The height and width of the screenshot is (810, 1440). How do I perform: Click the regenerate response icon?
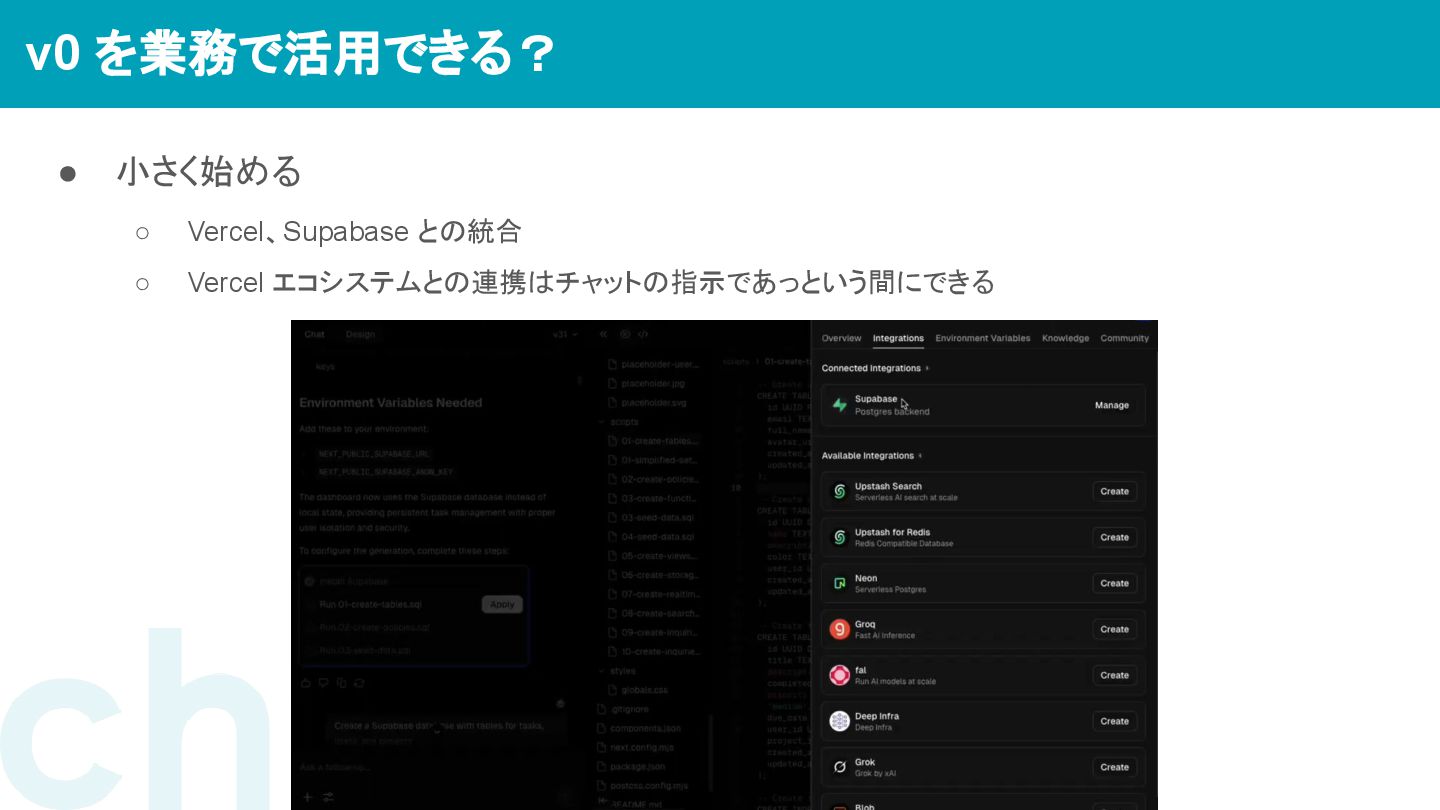pyautogui.click(x=359, y=683)
